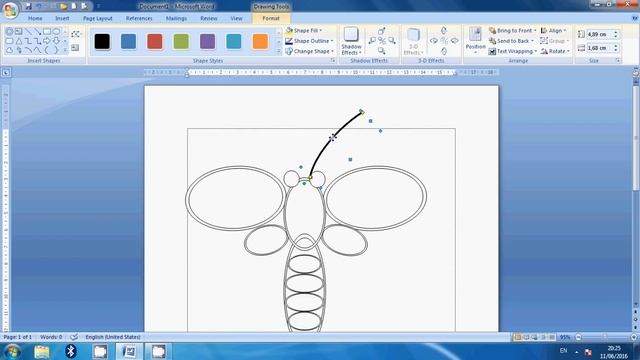This screenshot has height=360, width=640.
Task: Switch to Full Screen Reading view
Action: 526,337
